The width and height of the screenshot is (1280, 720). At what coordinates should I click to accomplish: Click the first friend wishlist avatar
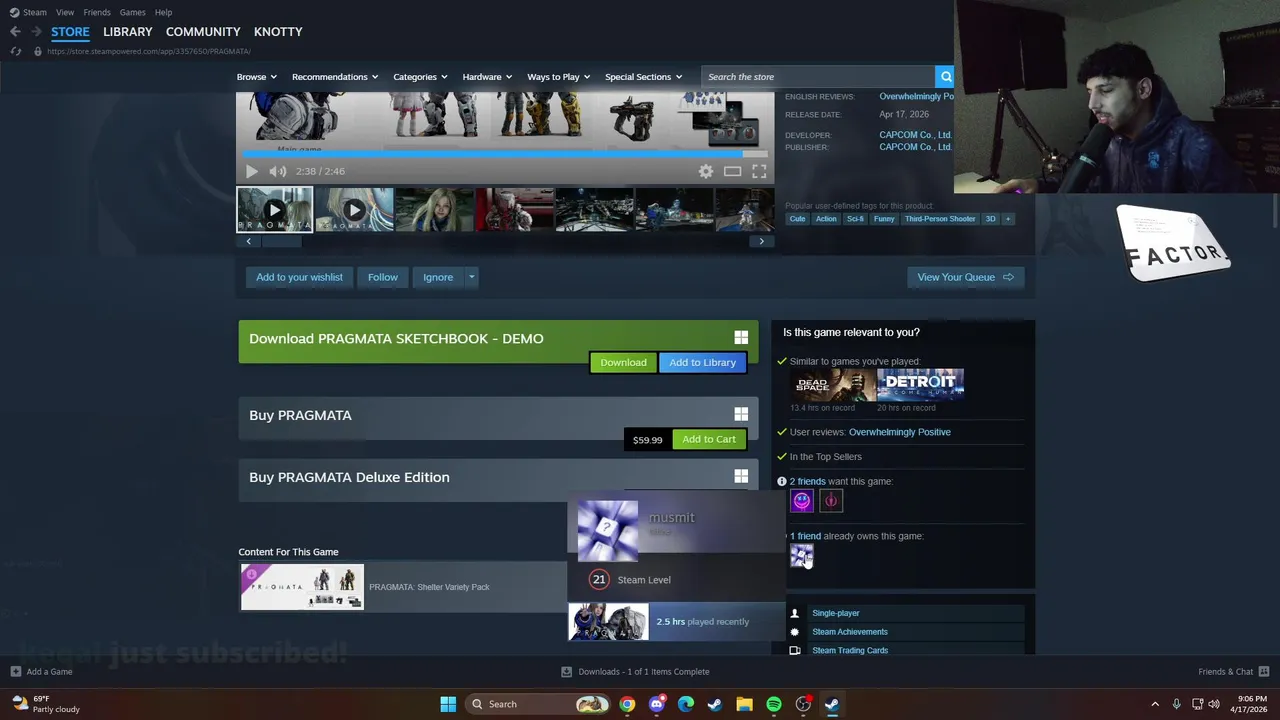(802, 501)
